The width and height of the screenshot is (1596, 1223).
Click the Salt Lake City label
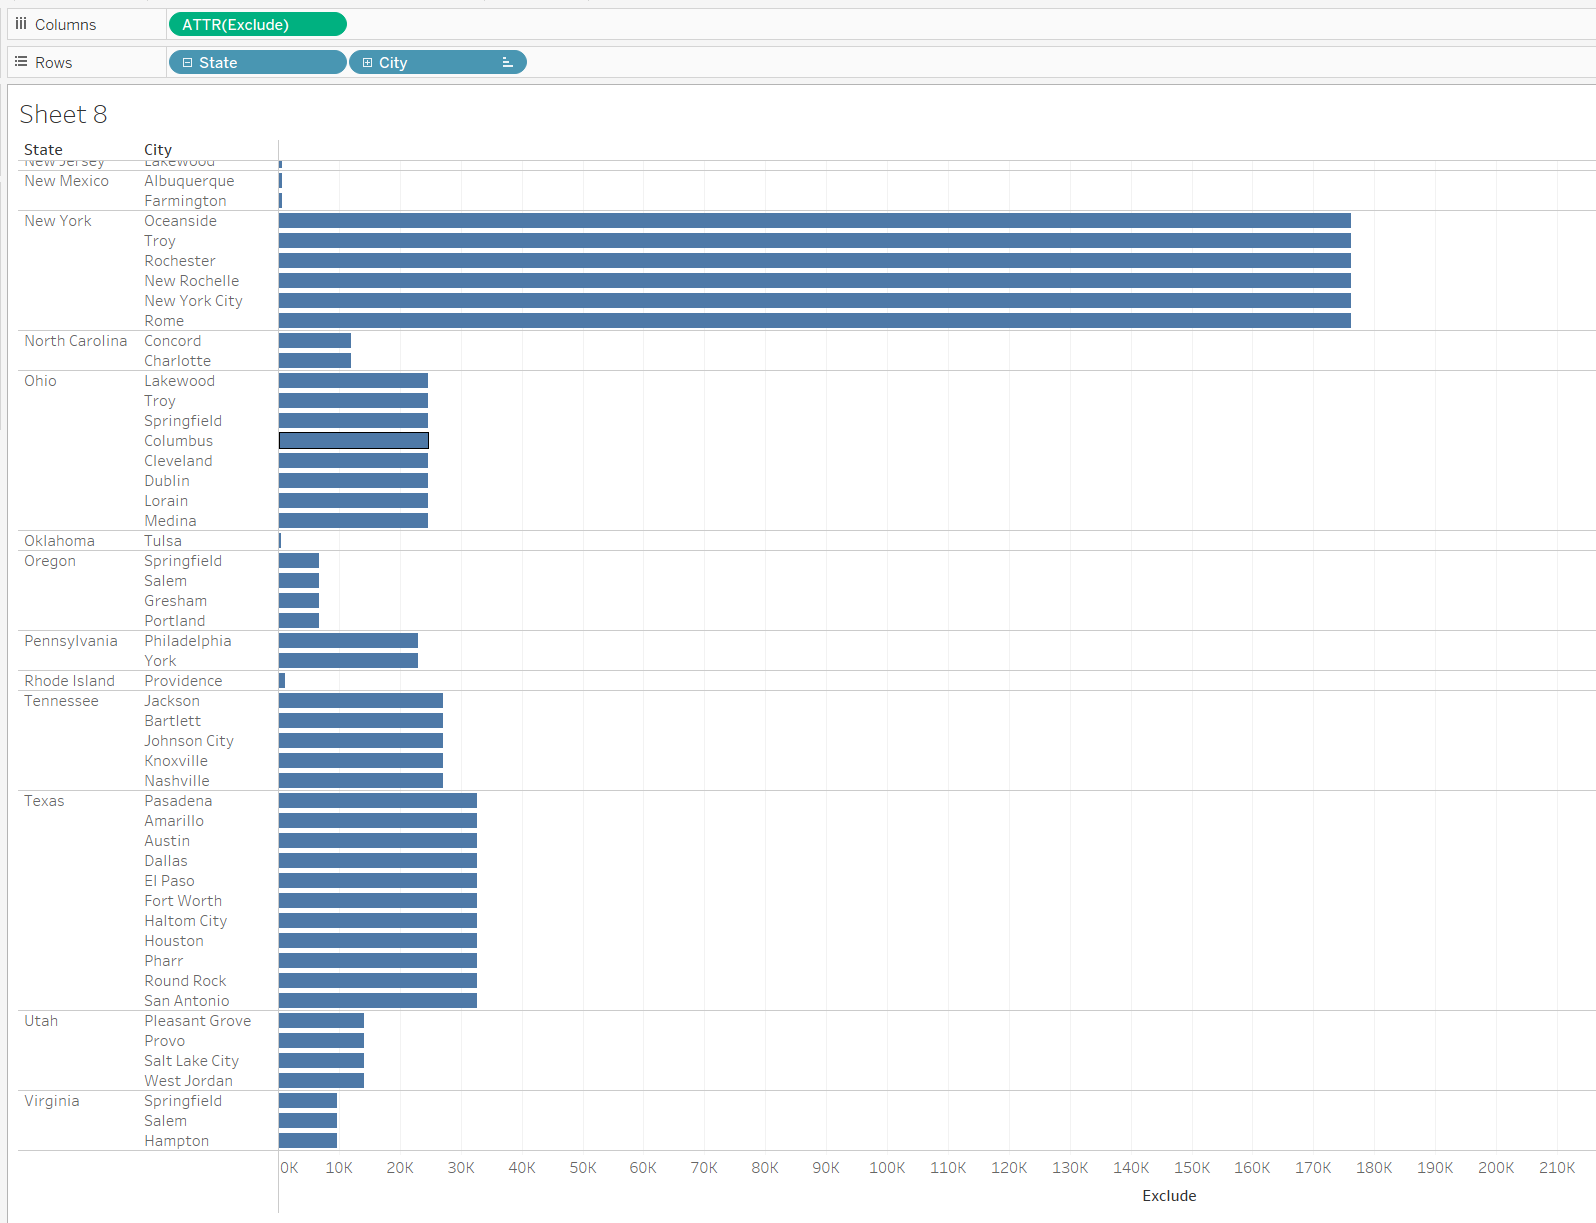(191, 1061)
